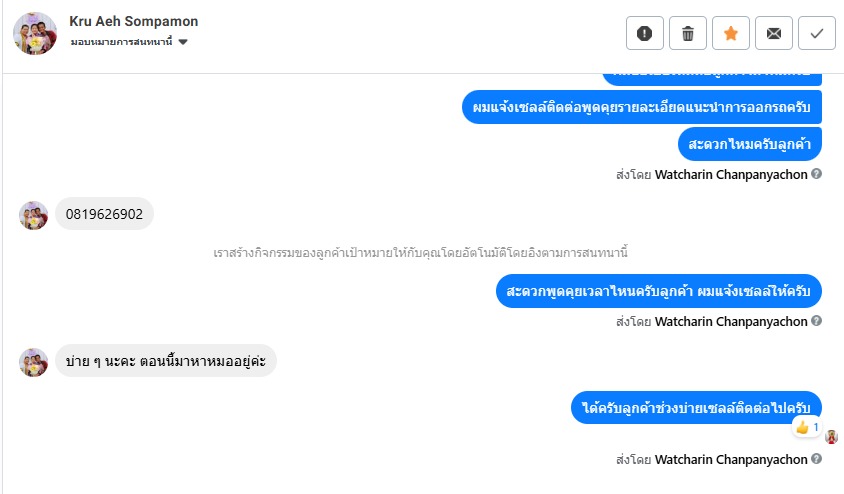Click sender avatar beside the บ่าย ๆ message
The width and height of the screenshot is (844, 494).
tap(34, 361)
